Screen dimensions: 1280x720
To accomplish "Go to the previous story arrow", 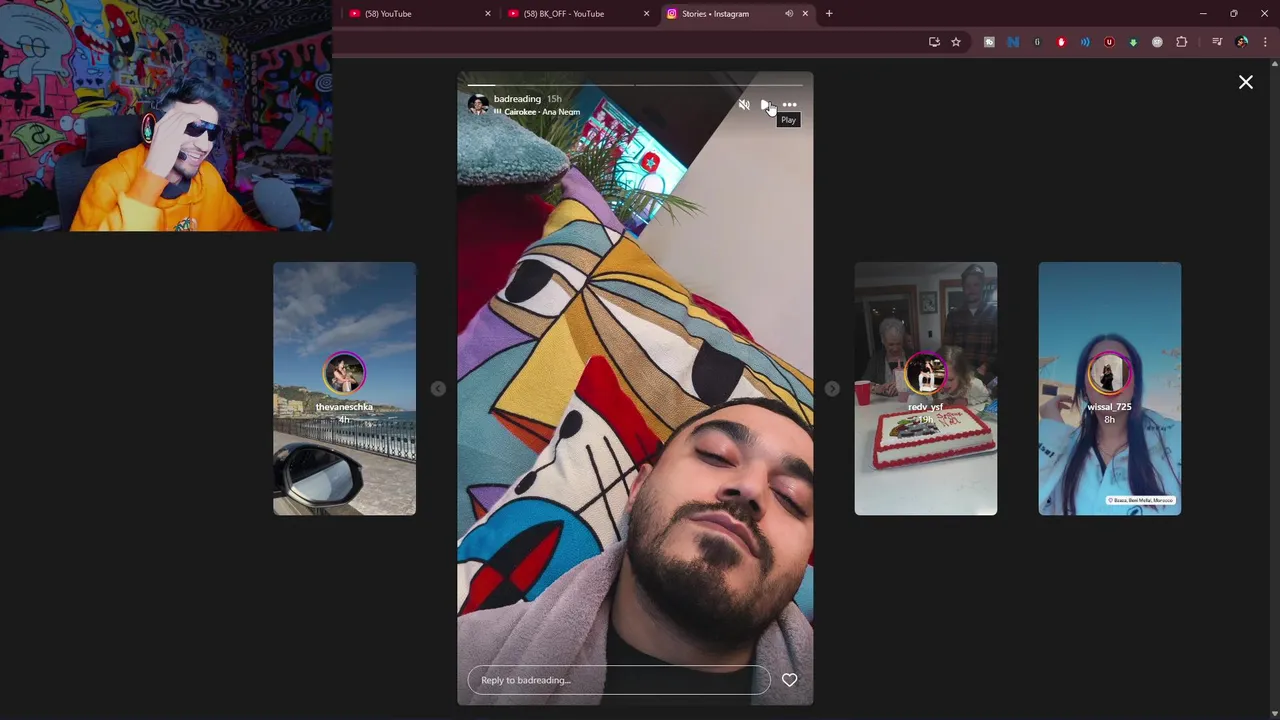I will click(x=438, y=389).
